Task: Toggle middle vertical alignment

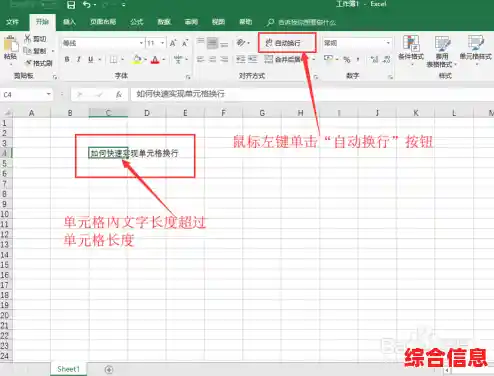Action: click(x=213, y=43)
